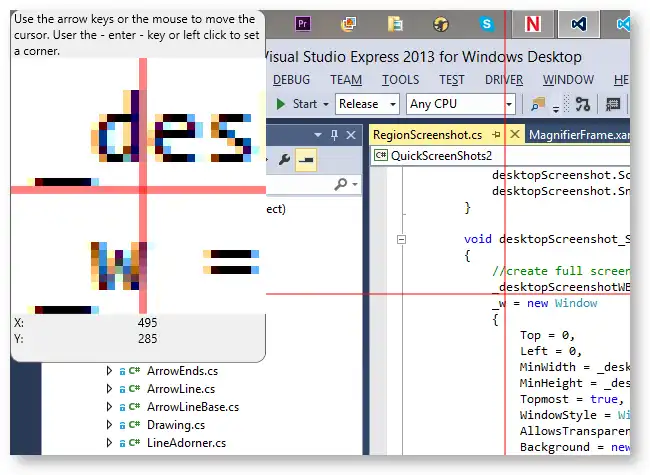Viewport: 650px width, 475px height.
Task: Click the comment-out lines toolbar icon
Action: [x=612, y=104]
